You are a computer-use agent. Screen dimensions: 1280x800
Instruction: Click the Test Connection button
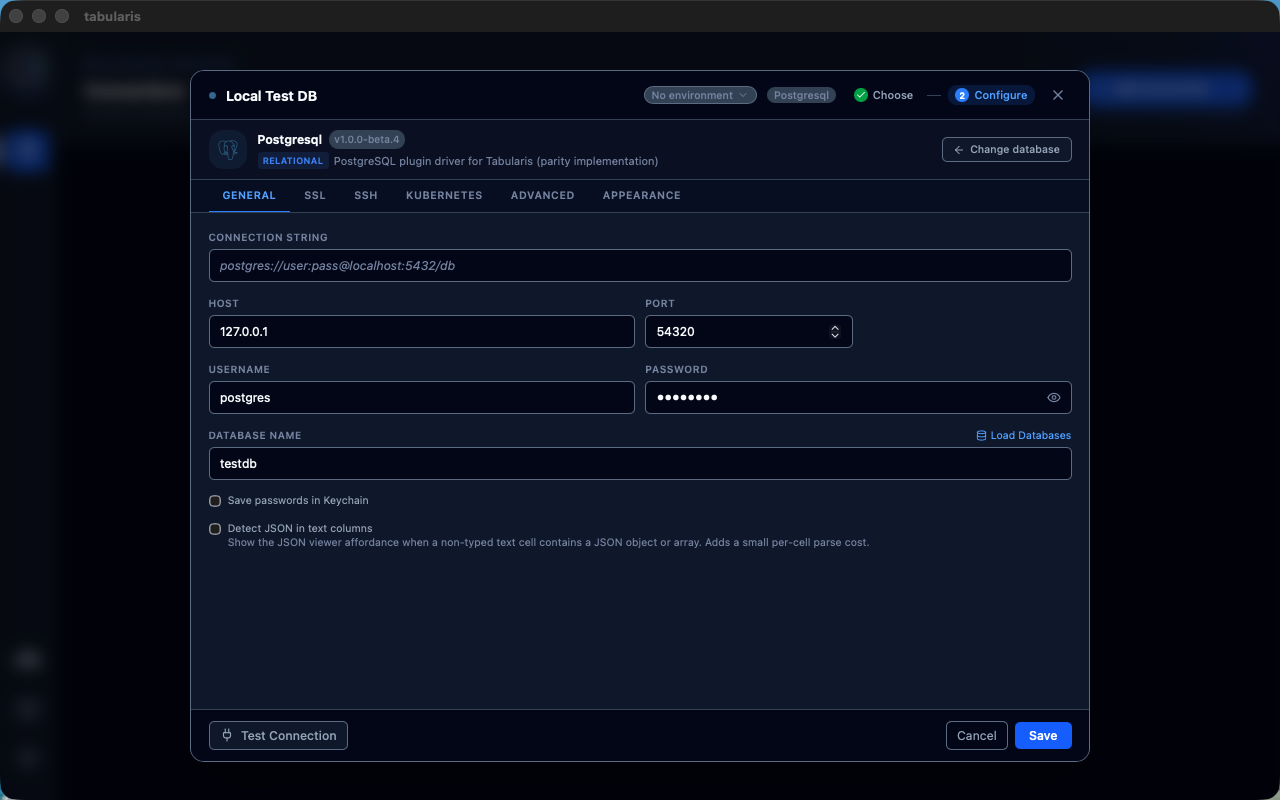point(278,736)
